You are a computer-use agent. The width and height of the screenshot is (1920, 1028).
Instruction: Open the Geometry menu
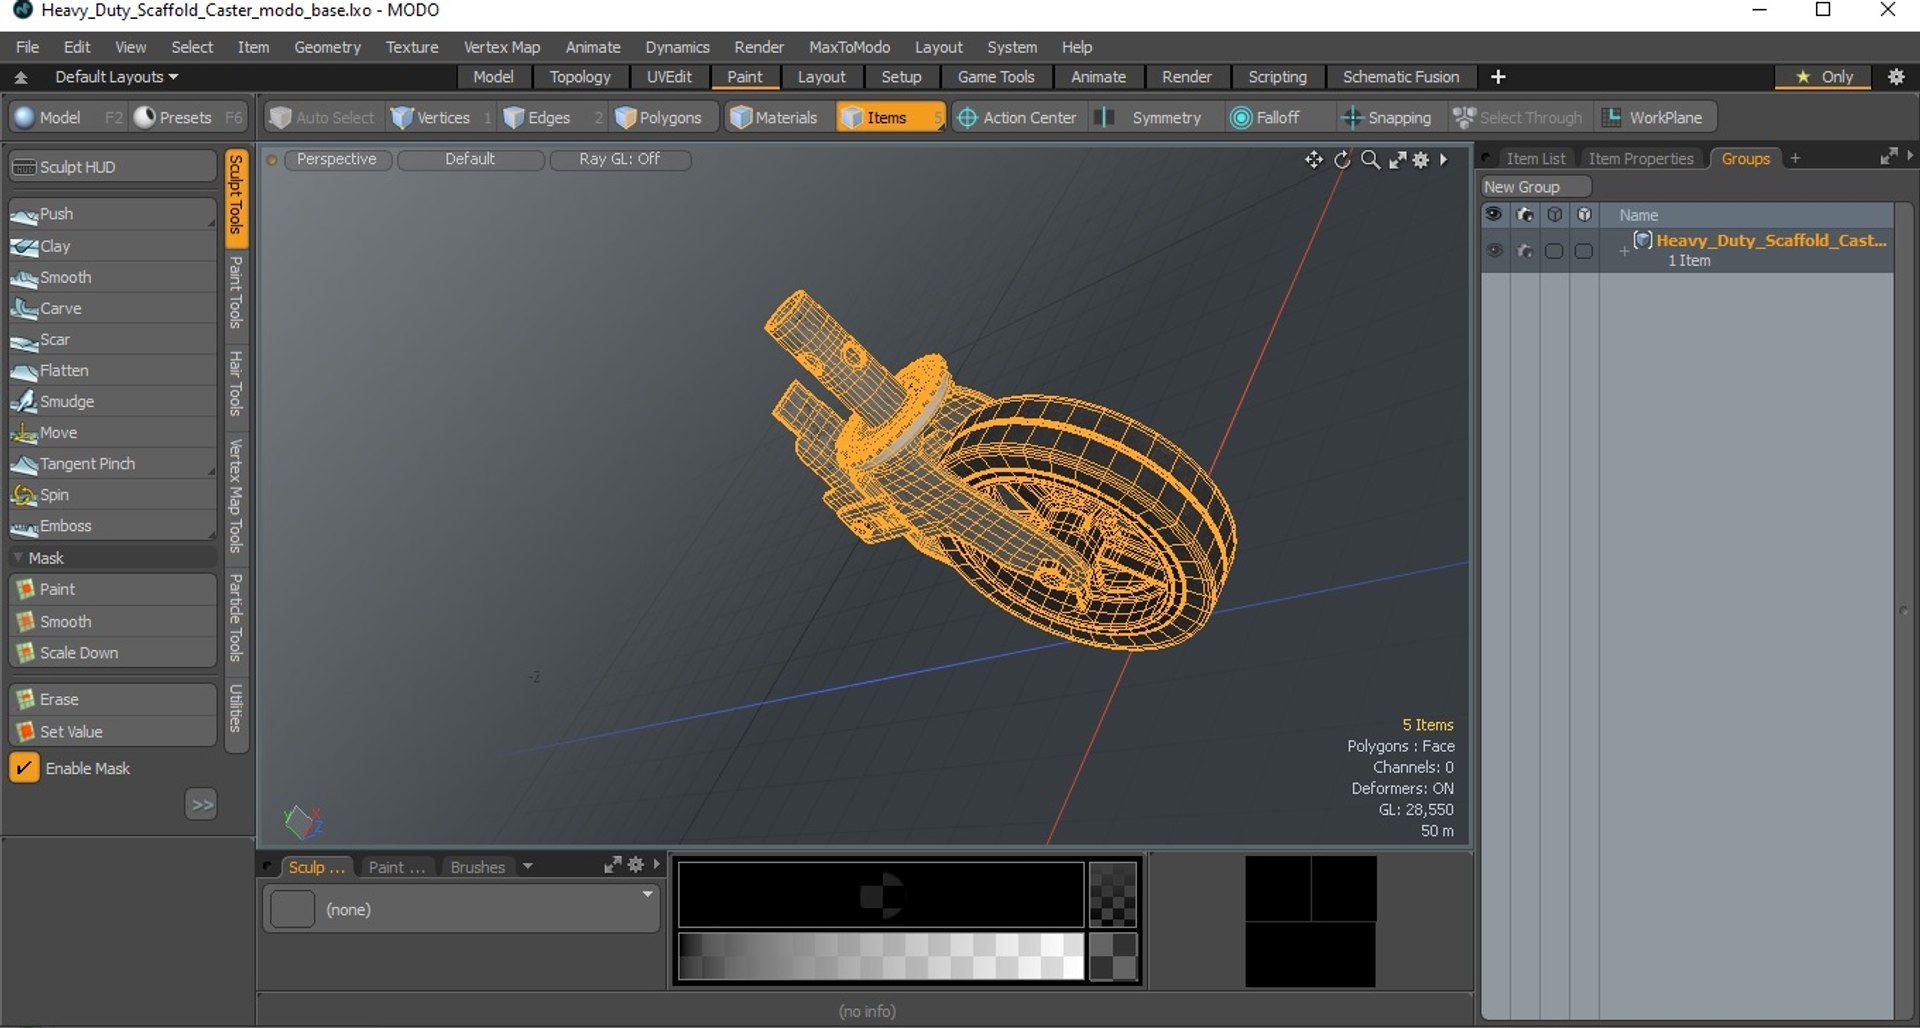[x=327, y=47]
